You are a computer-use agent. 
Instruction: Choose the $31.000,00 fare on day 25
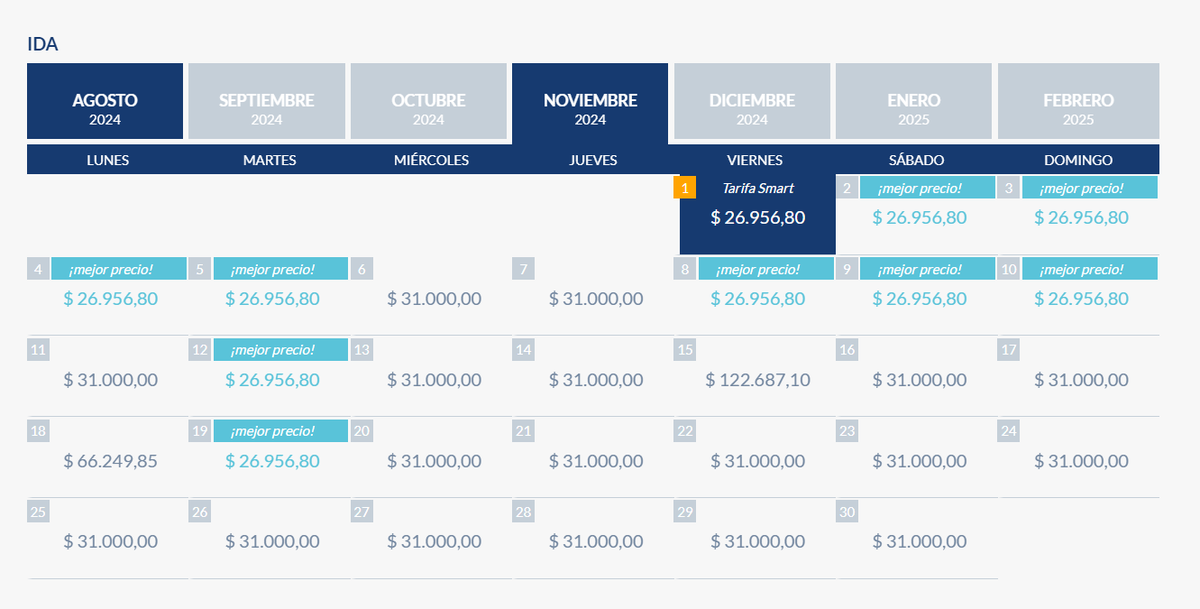(110, 541)
